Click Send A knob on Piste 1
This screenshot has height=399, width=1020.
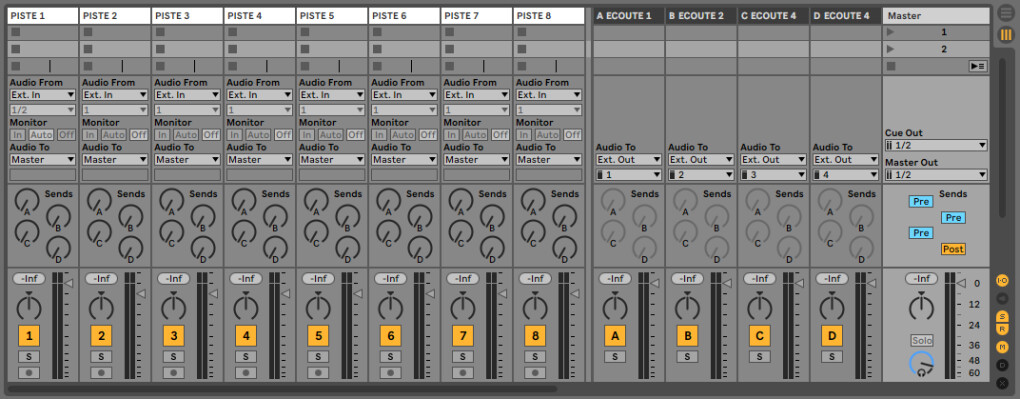click(x=27, y=201)
